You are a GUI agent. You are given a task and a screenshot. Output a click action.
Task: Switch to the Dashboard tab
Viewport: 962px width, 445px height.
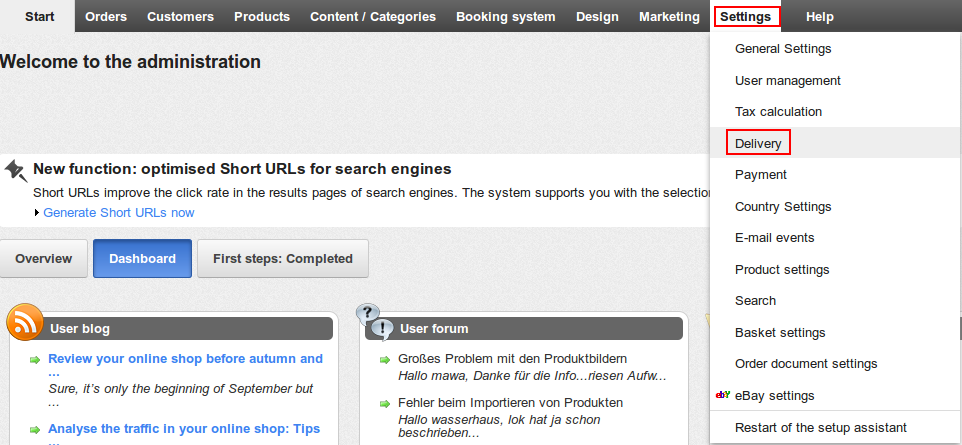point(142,259)
